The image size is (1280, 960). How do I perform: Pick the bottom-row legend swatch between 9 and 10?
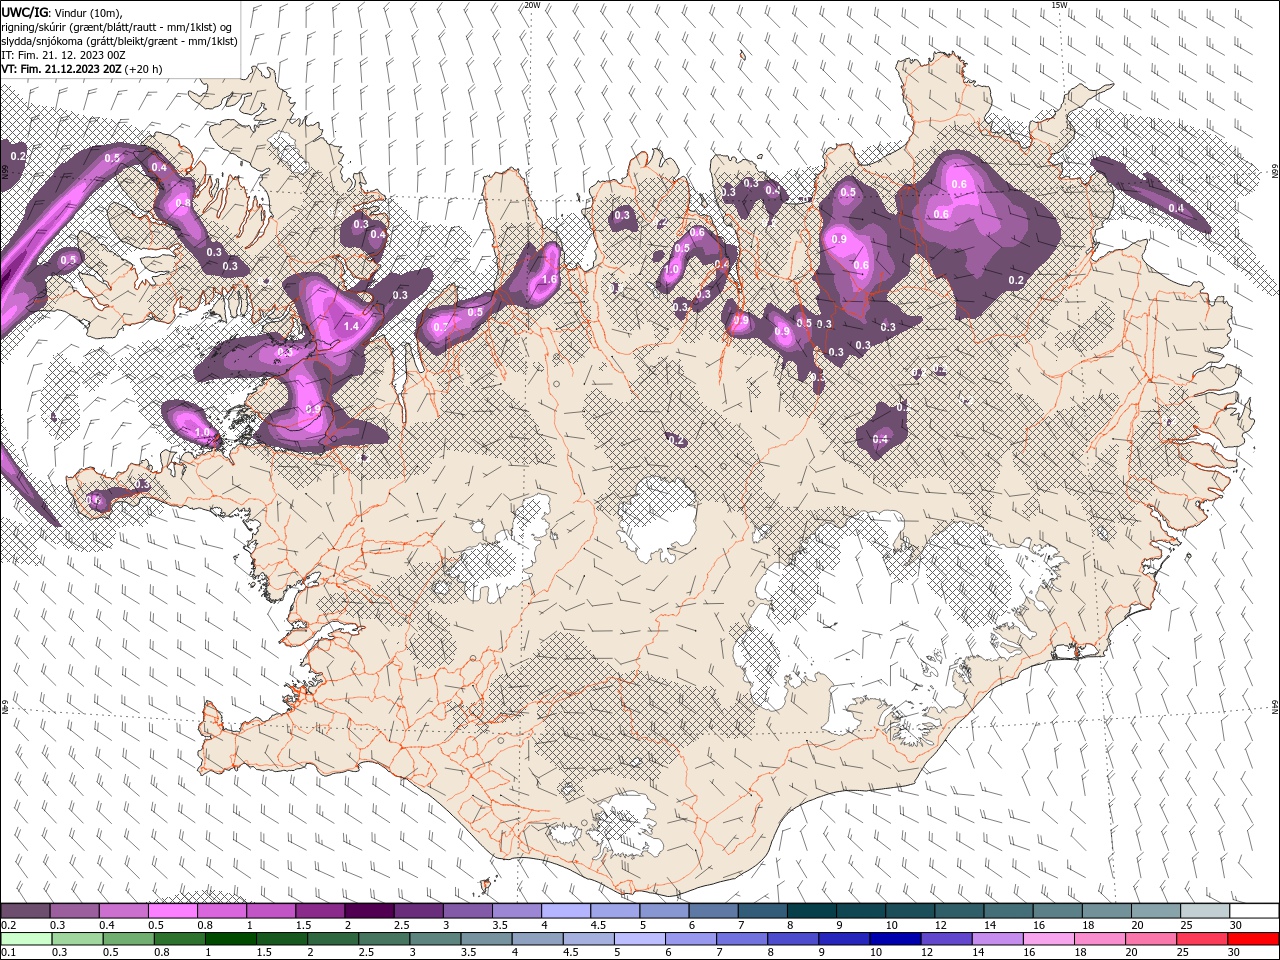[845, 939]
